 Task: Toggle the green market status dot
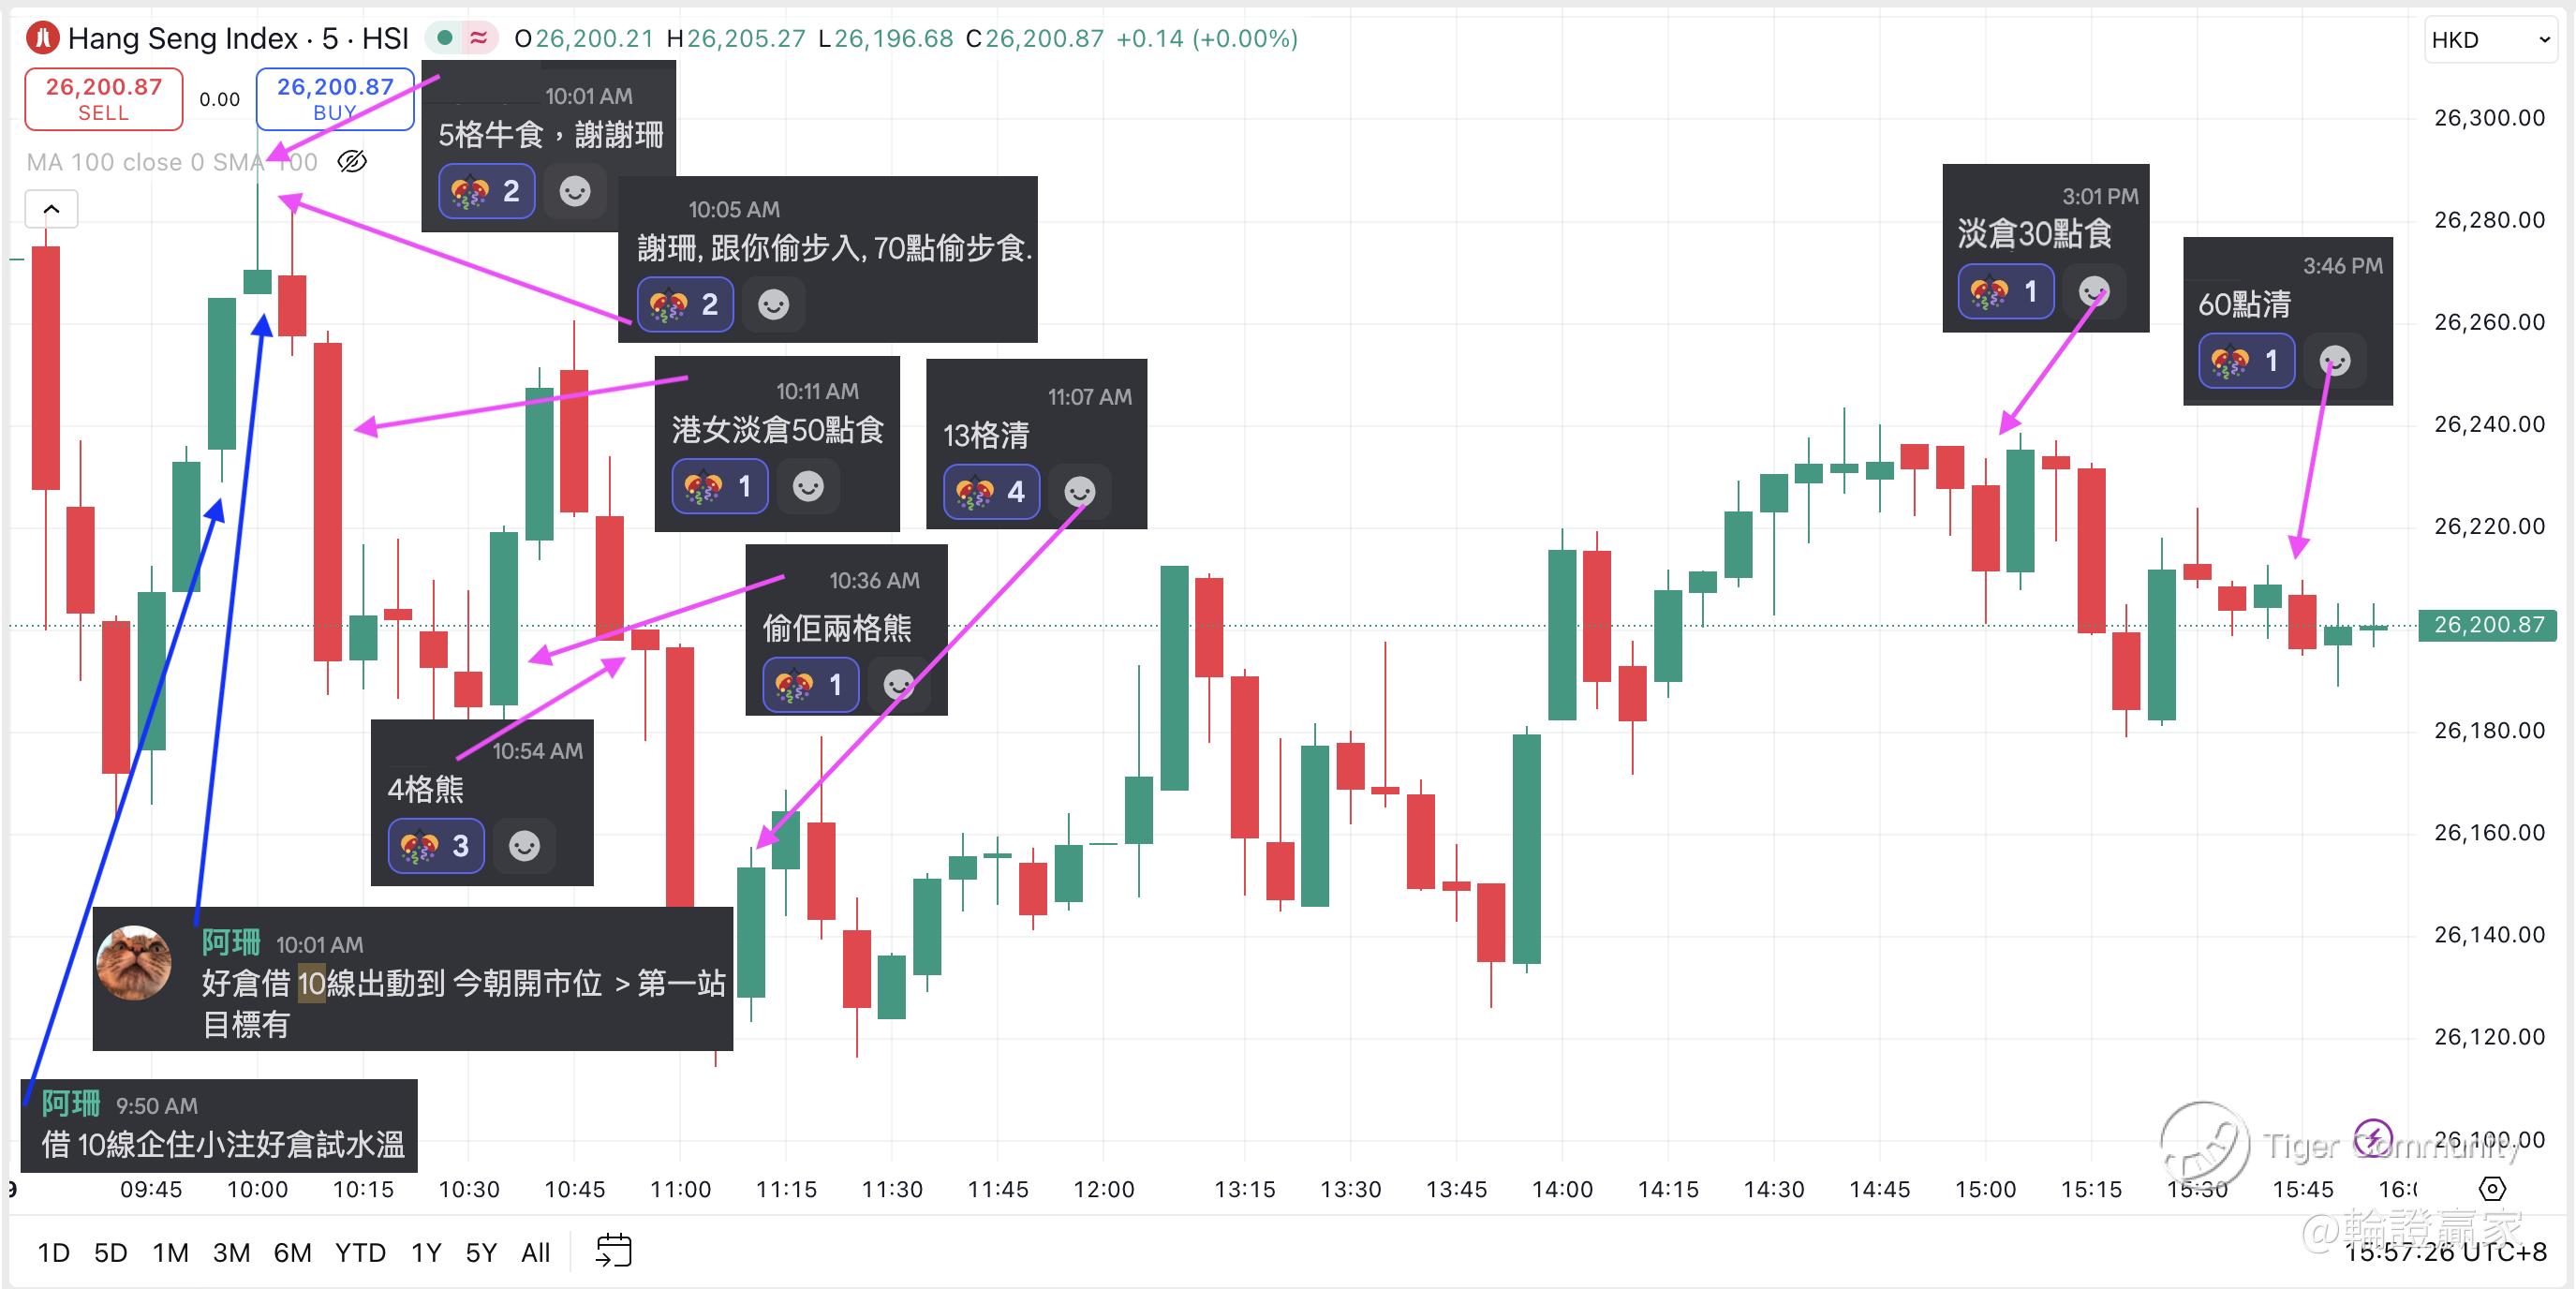[446, 39]
